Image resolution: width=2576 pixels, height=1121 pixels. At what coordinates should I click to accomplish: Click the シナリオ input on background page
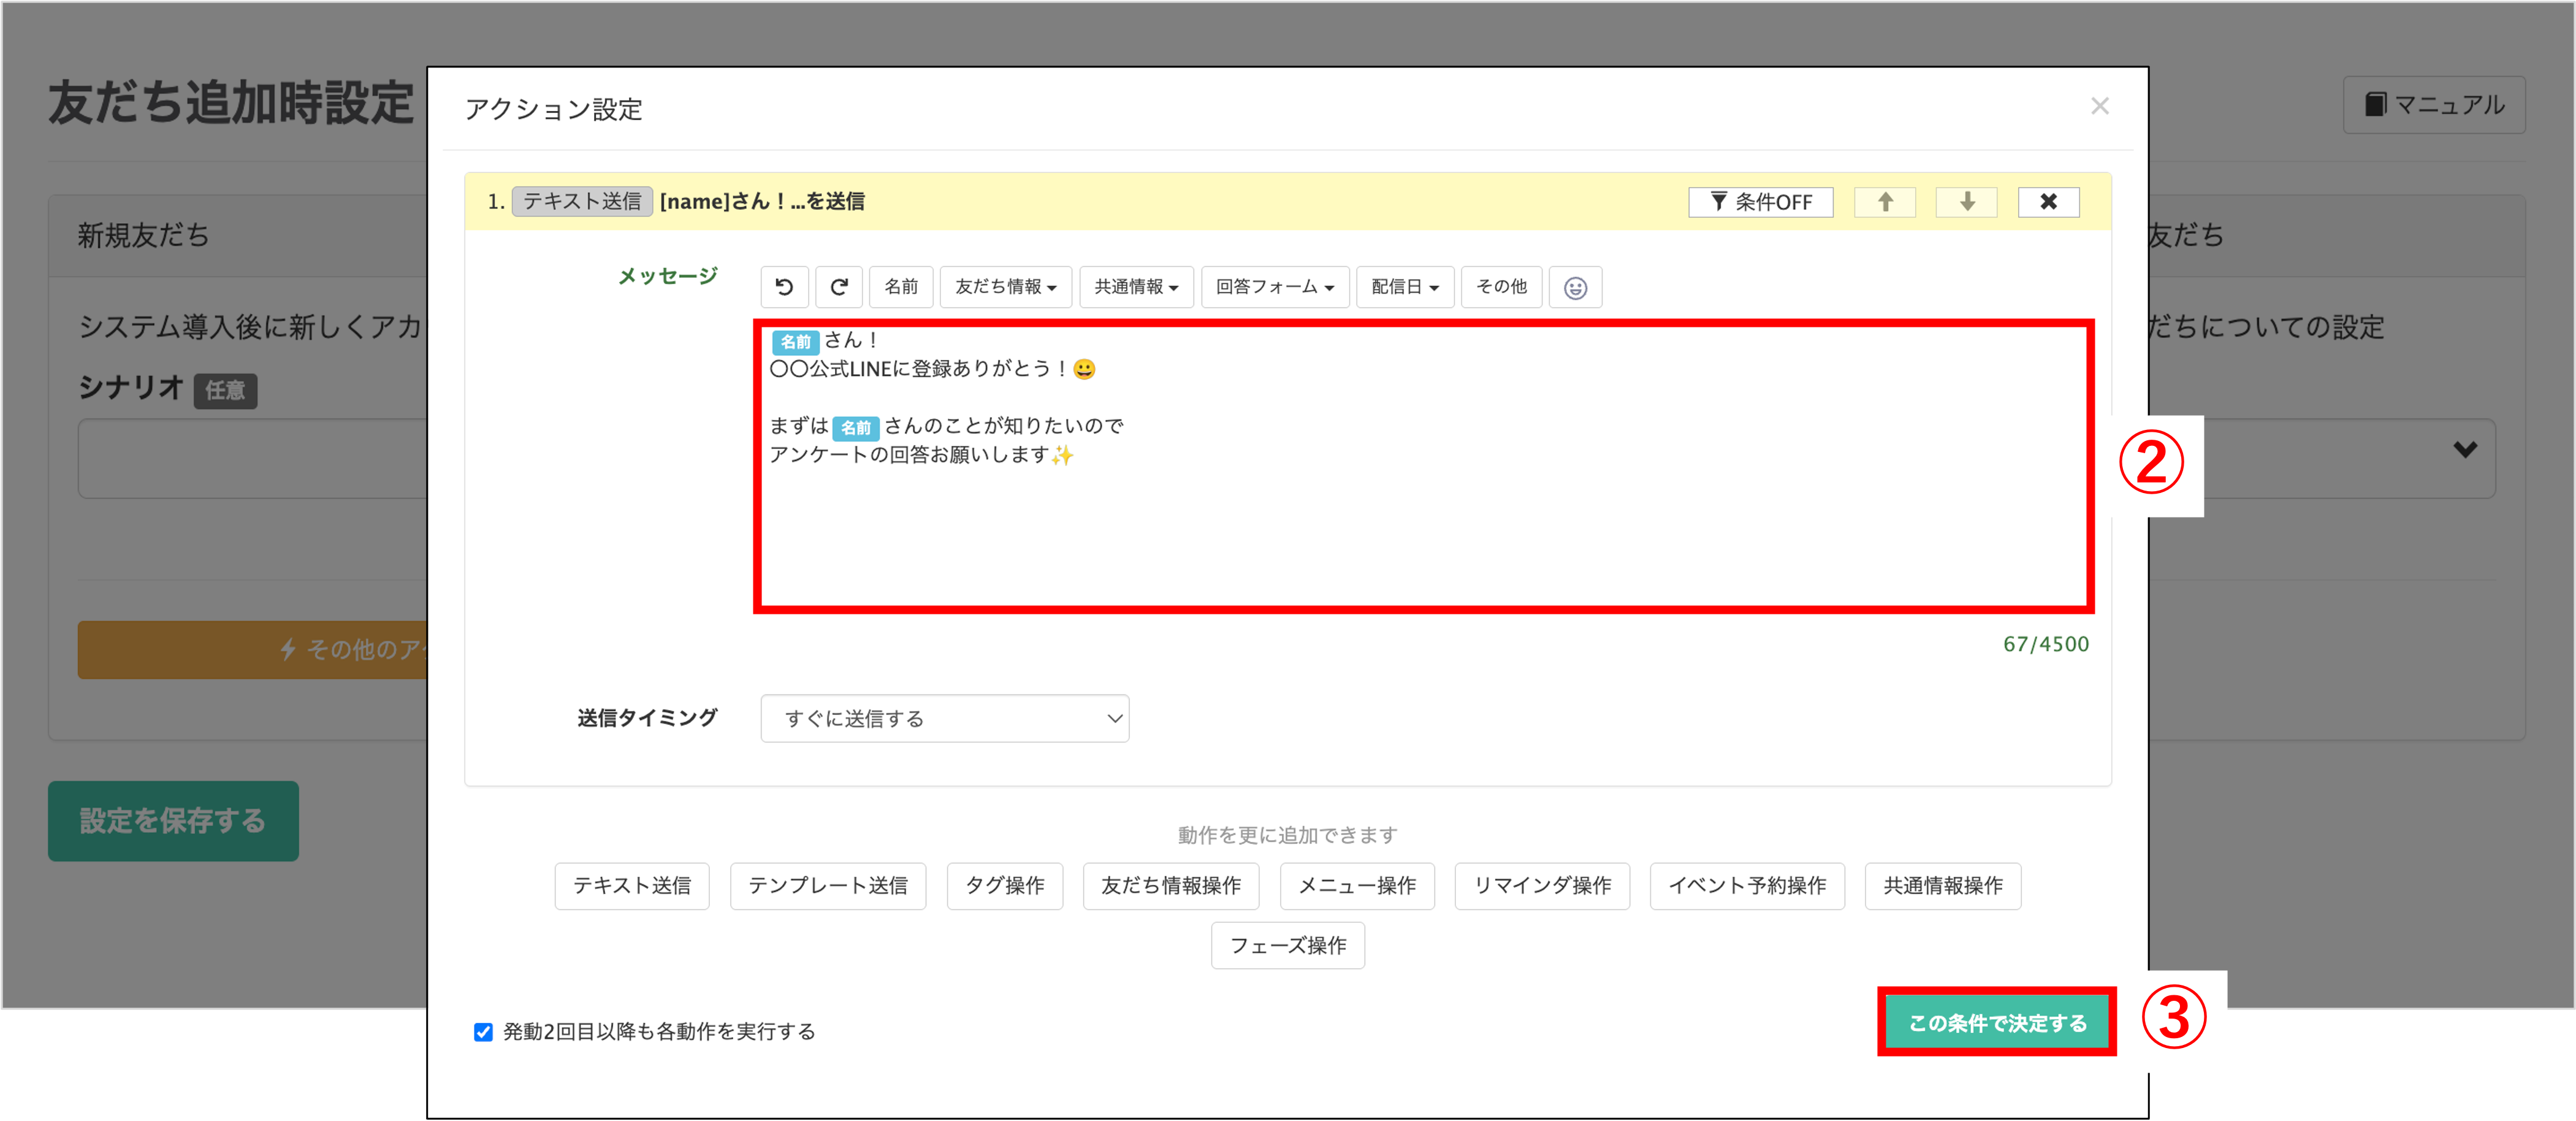pos(253,459)
